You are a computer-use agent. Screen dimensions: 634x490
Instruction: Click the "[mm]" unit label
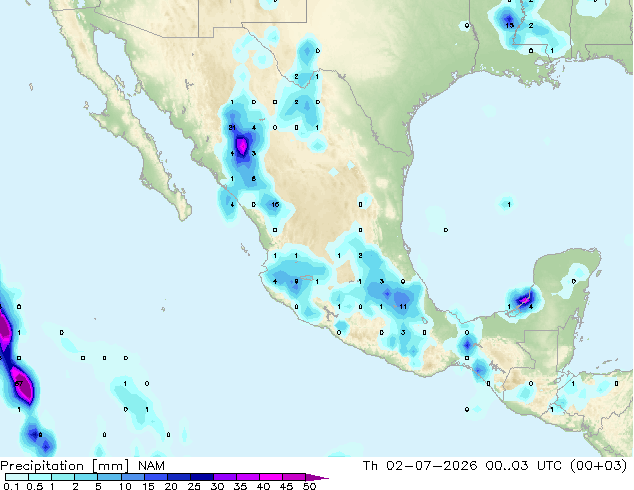coord(111,466)
